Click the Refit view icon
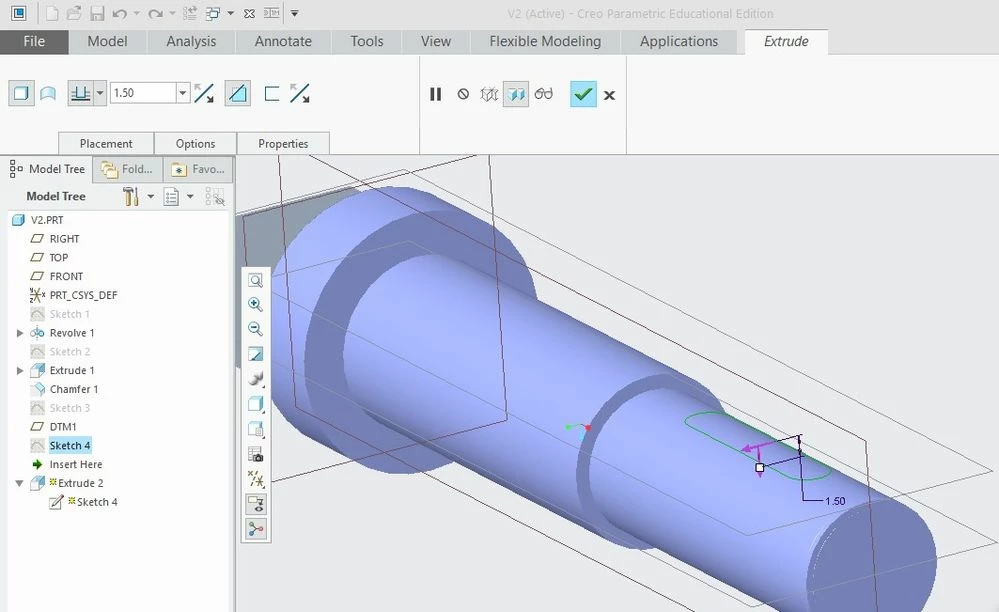This screenshot has width=999, height=612. point(255,280)
